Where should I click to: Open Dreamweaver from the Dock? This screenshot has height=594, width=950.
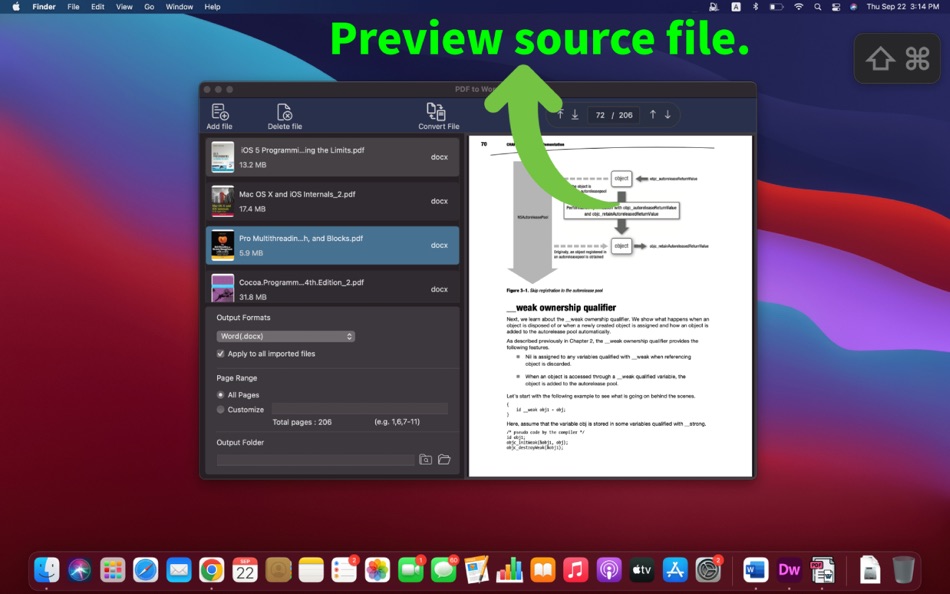pyautogui.click(x=789, y=570)
